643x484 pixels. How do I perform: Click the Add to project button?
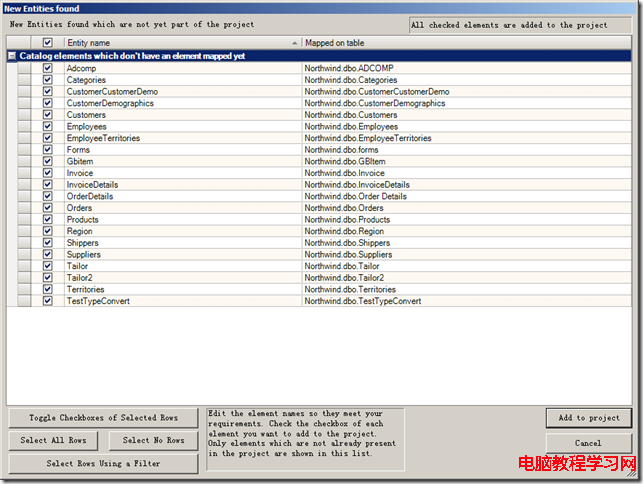(588, 418)
